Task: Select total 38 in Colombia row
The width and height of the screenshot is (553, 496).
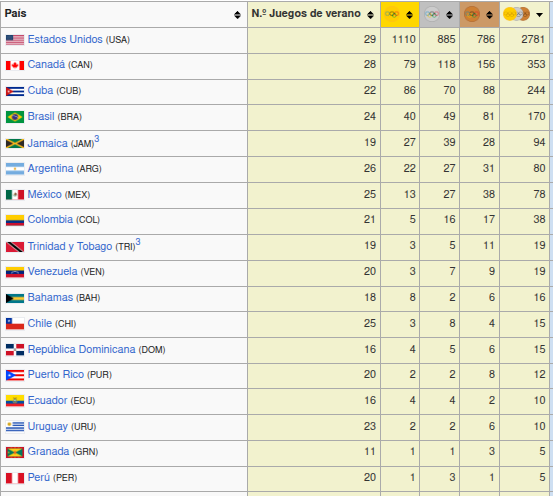Action: 539,219
